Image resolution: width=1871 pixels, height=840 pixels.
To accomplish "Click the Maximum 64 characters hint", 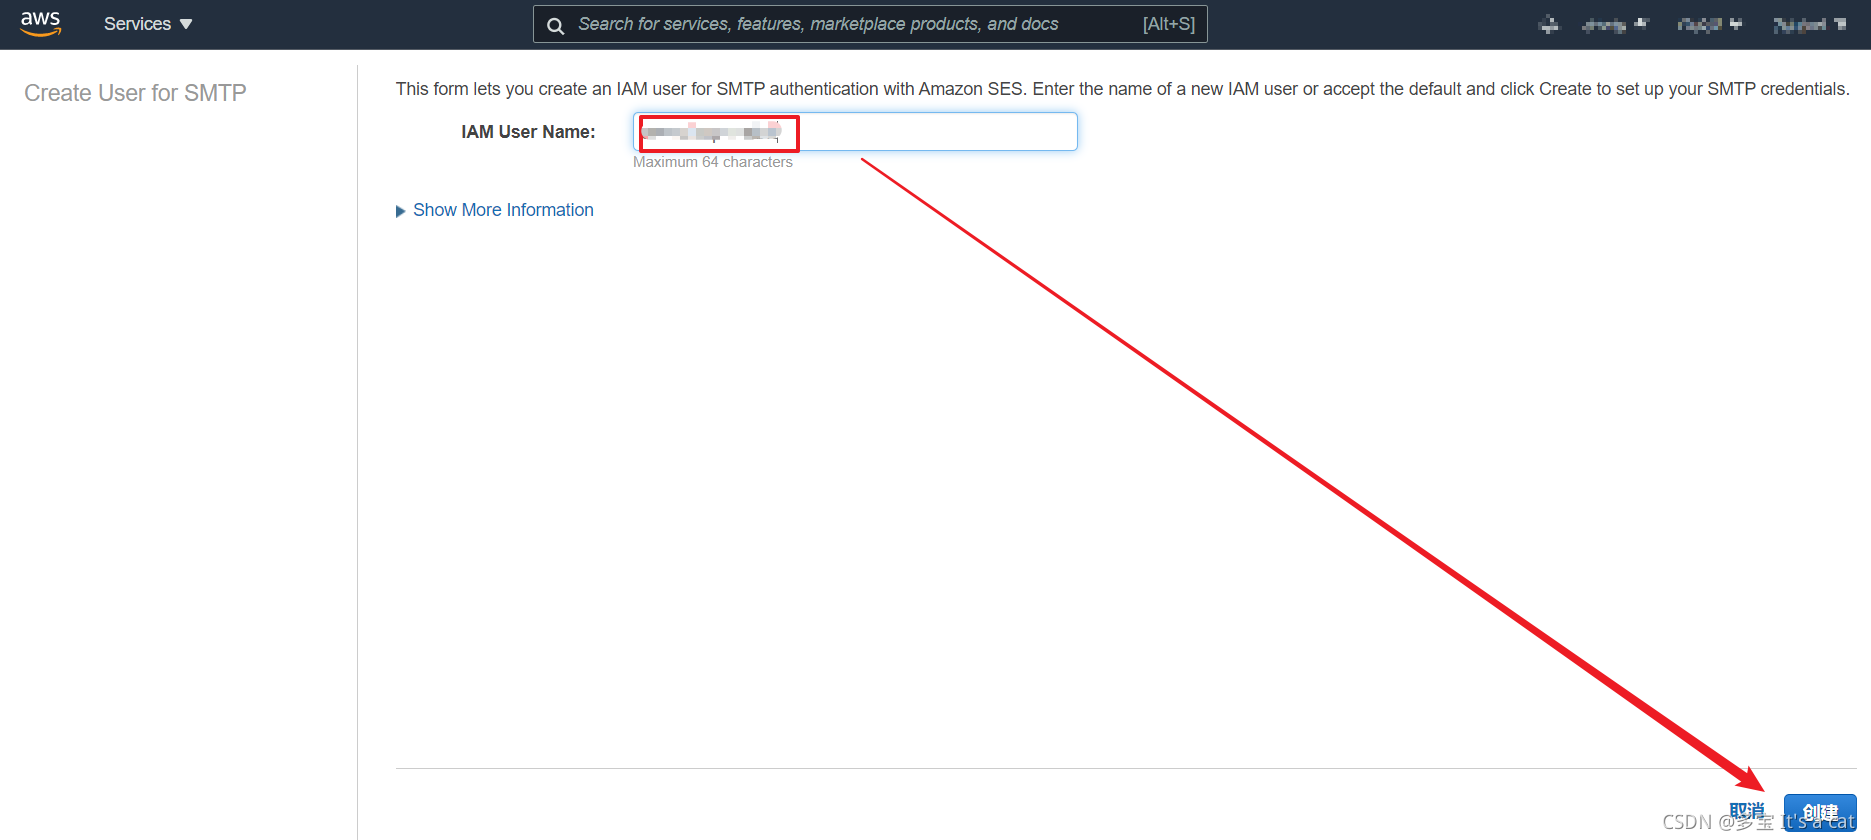I will click(x=713, y=162).
